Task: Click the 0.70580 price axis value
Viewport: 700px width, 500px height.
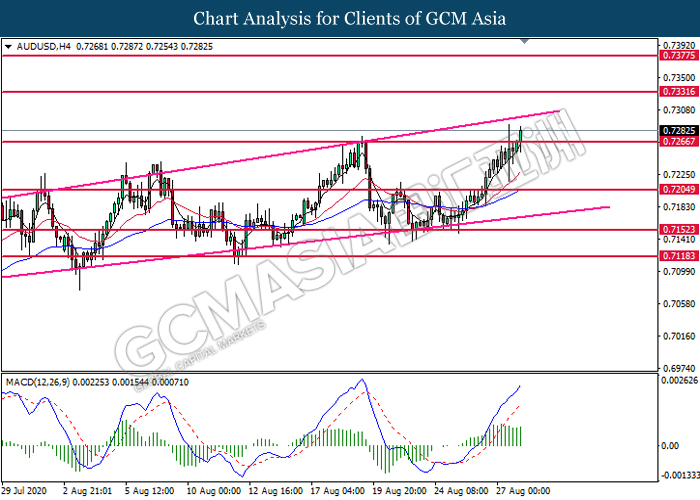Action: tap(679, 304)
